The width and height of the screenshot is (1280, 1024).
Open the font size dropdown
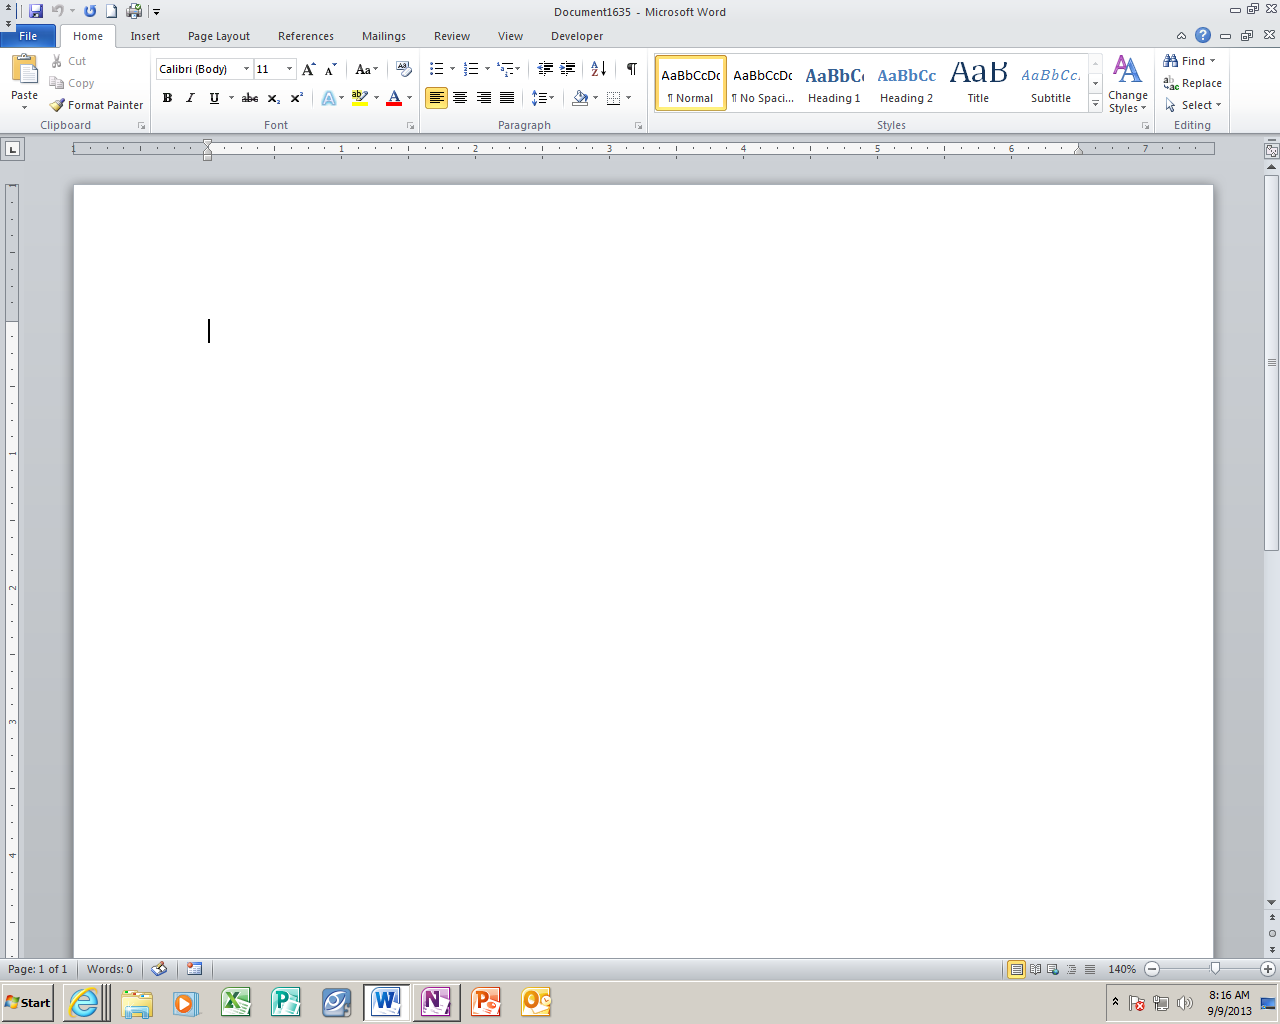coord(290,69)
